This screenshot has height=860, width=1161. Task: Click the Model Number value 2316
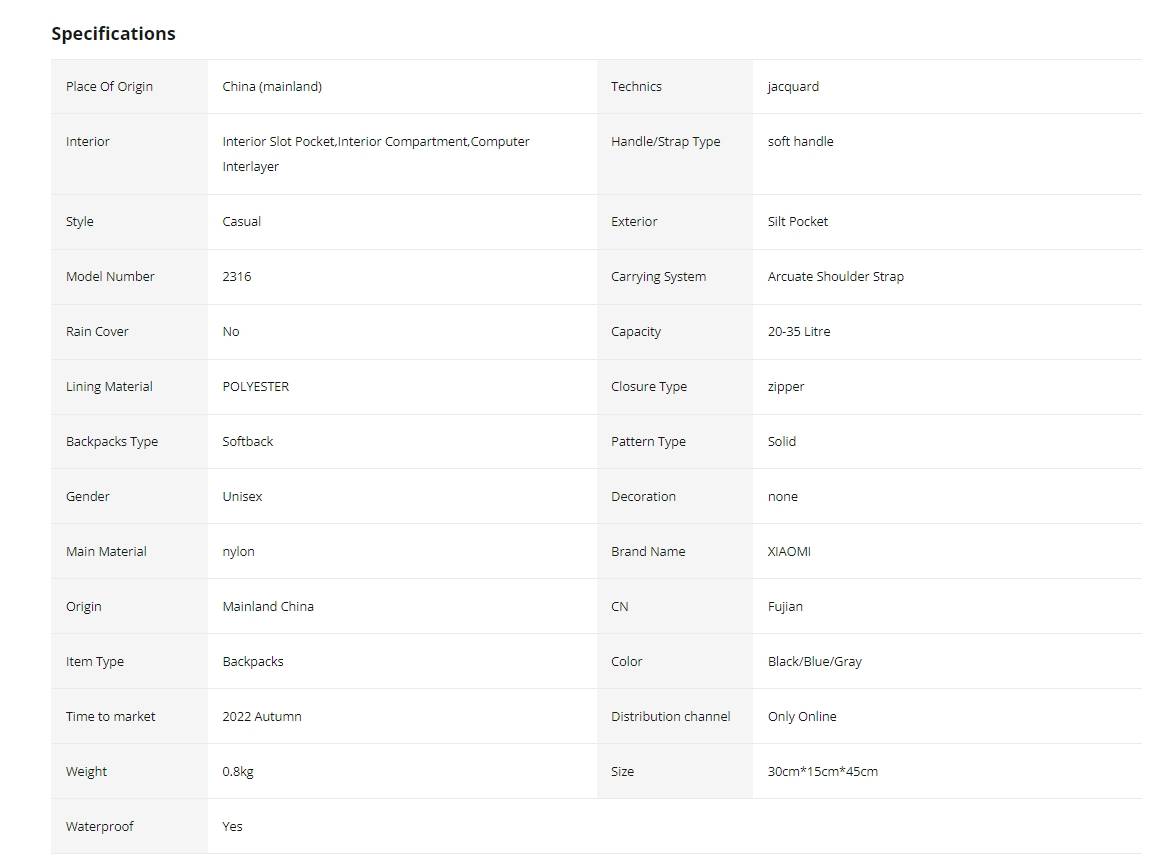click(236, 276)
